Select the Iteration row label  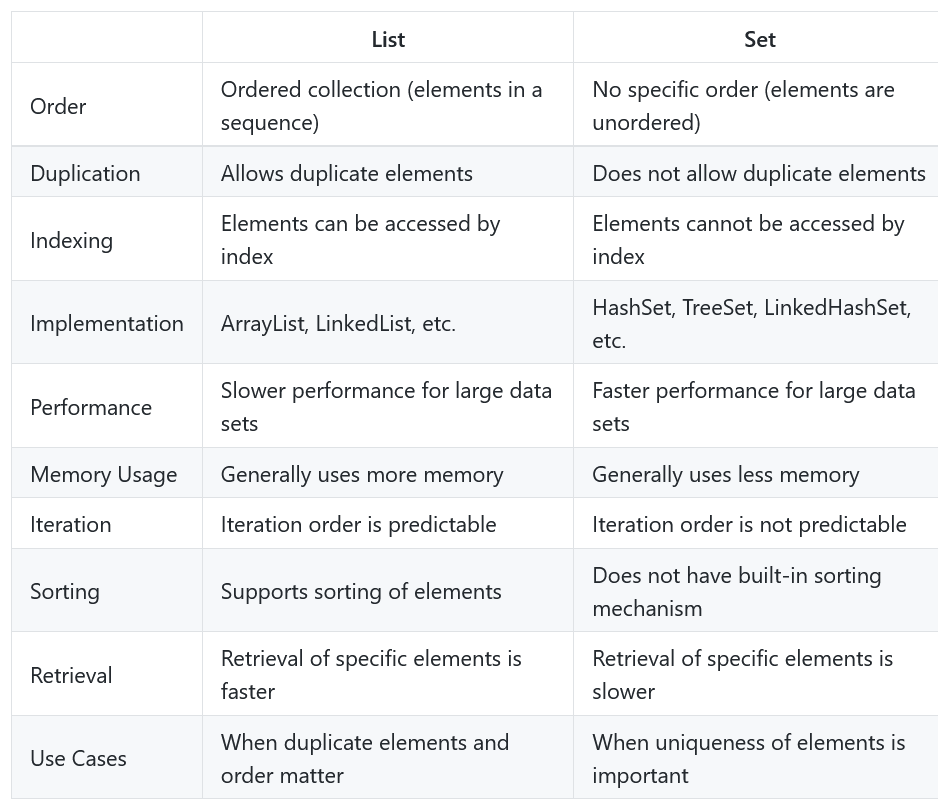tap(71, 524)
